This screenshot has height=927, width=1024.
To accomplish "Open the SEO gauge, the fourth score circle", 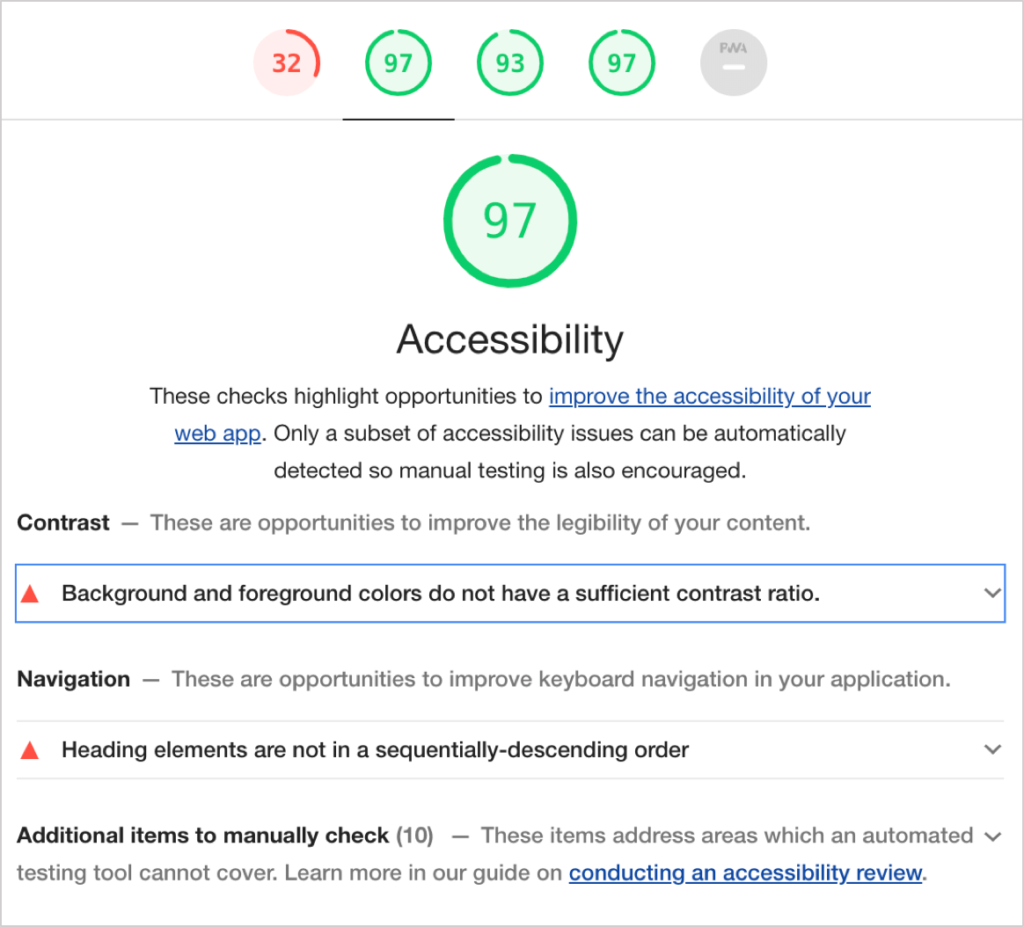I will (622, 63).
